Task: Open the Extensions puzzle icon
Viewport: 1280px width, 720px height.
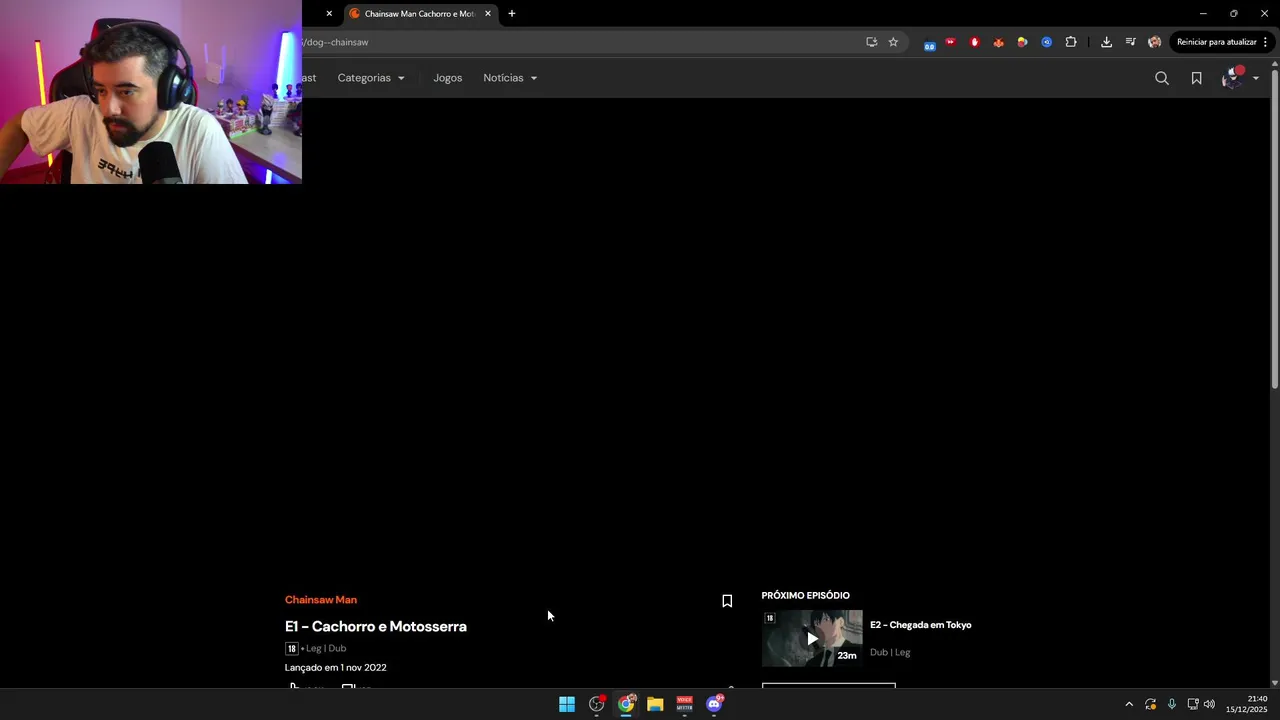Action: [x=1071, y=42]
